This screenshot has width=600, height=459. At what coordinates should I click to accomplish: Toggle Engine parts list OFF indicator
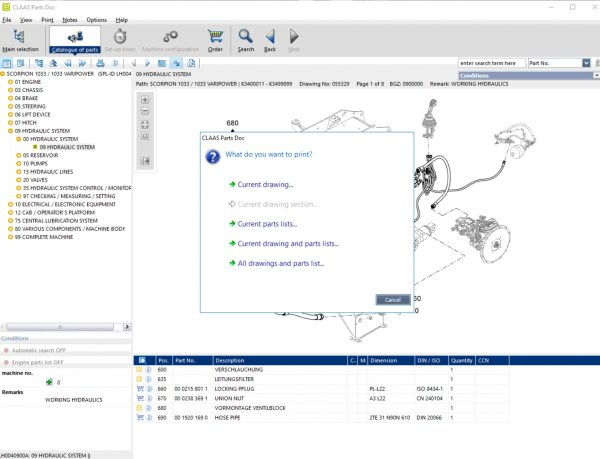tap(36, 361)
